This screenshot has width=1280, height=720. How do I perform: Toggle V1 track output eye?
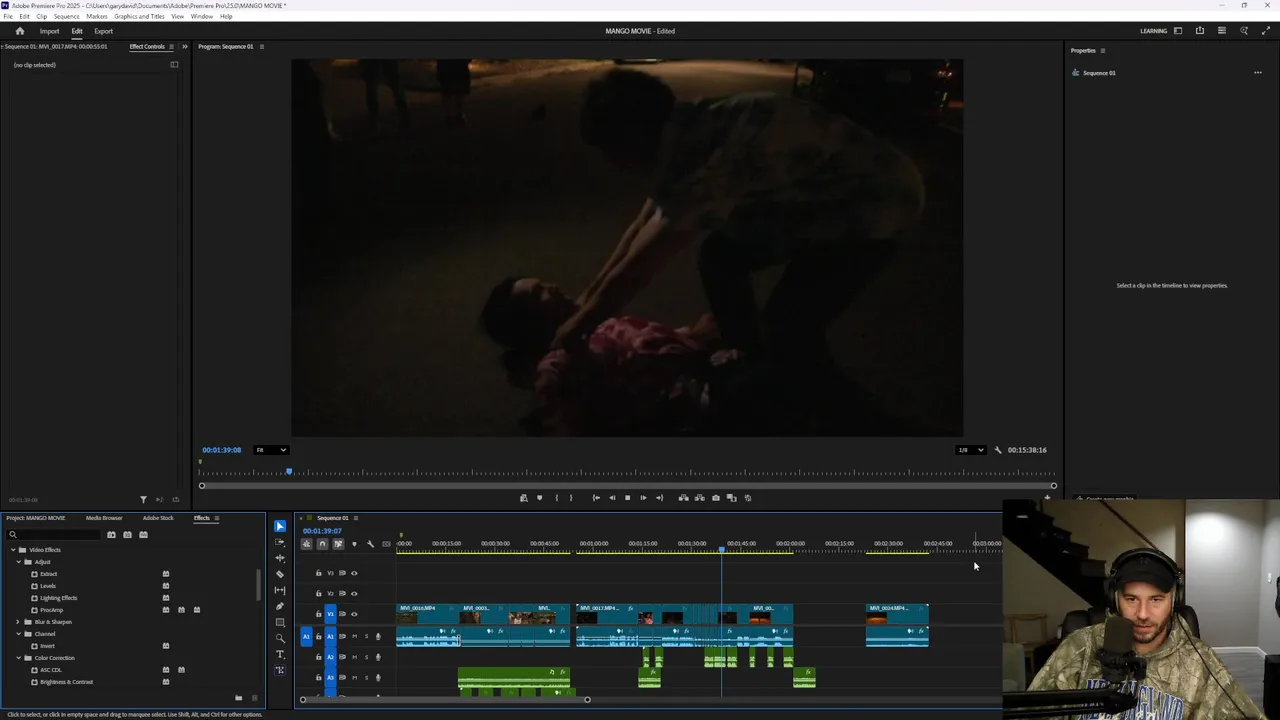pos(354,614)
